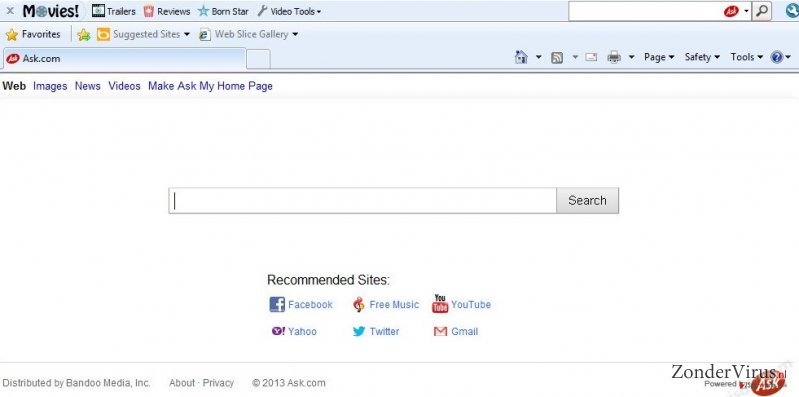
Task: Select the Ask.com browser tab
Action: tap(124, 59)
